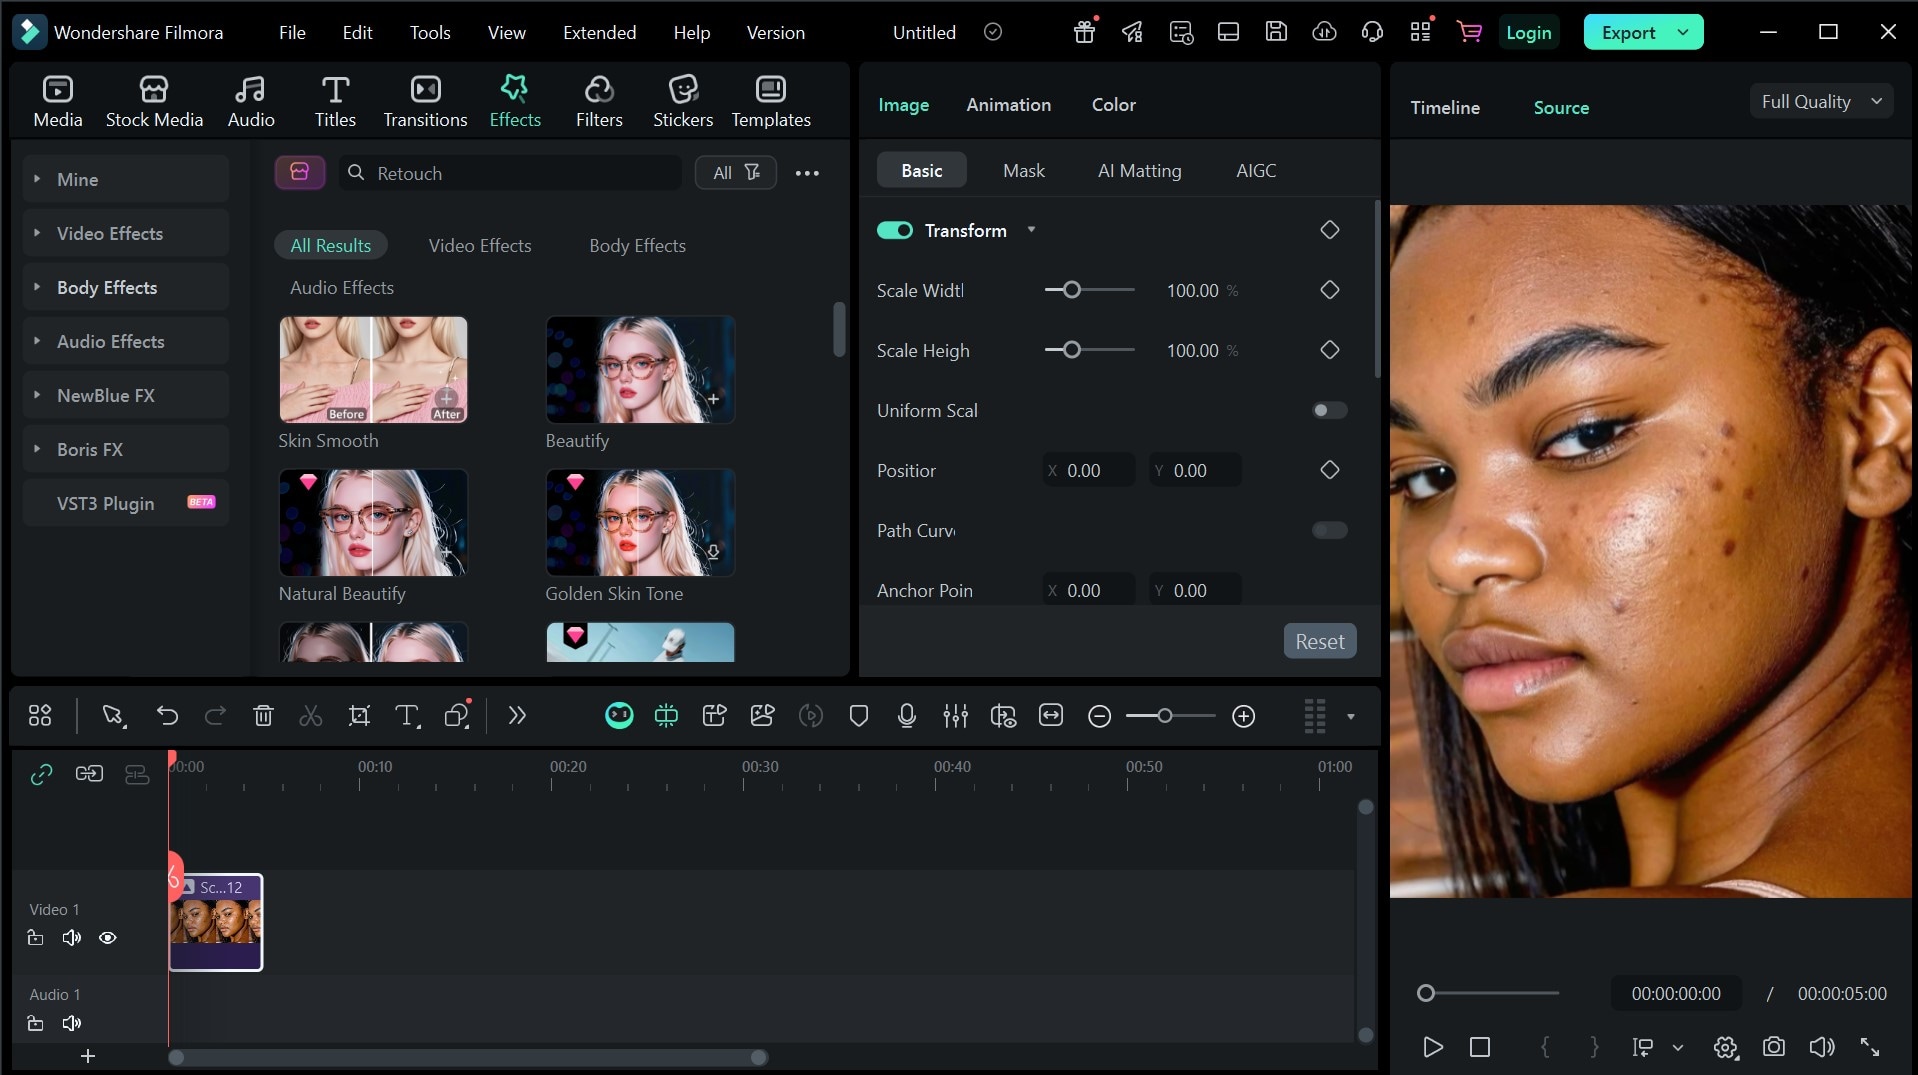This screenshot has width=1918, height=1075.
Task: Click the undo icon in toolbar
Action: pyautogui.click(x=166, y=715)
